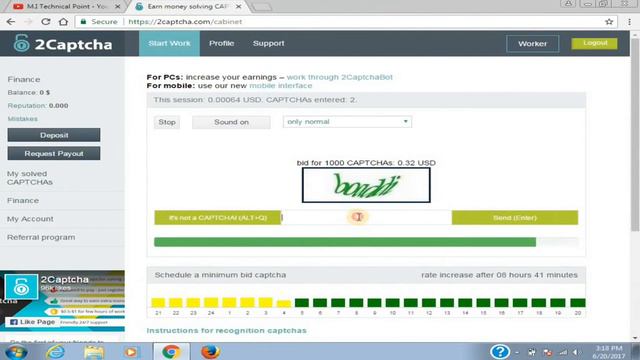The height and width of the screenshot is (360, 640).
Task: Click the network signal tray icon
Action: pyautogui.click(x=563, y=352)
